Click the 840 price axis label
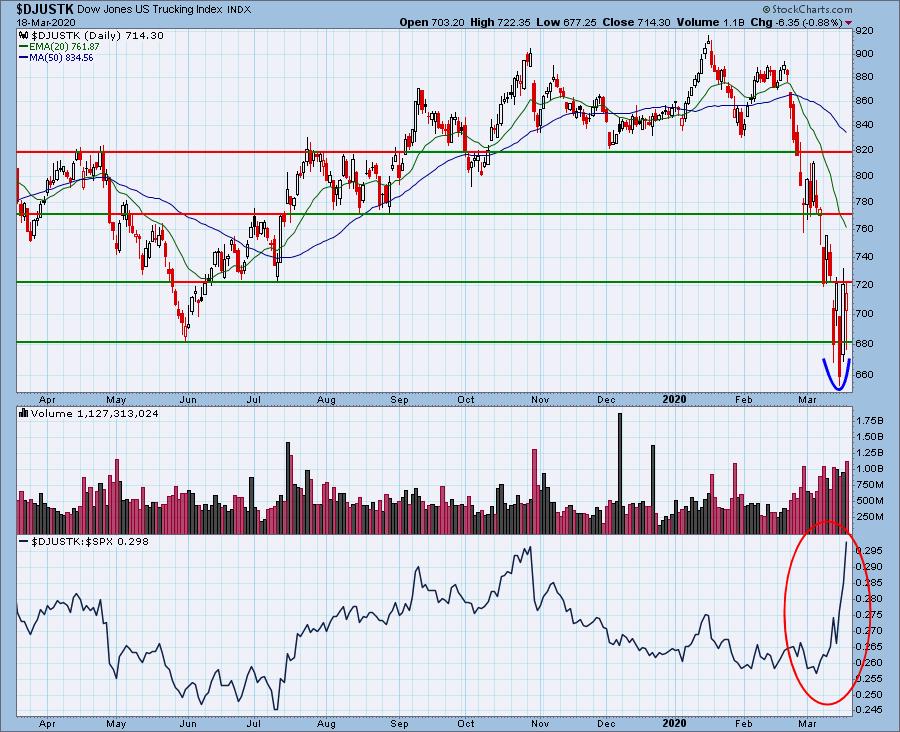The image size is (900, 732). [864, 125]
